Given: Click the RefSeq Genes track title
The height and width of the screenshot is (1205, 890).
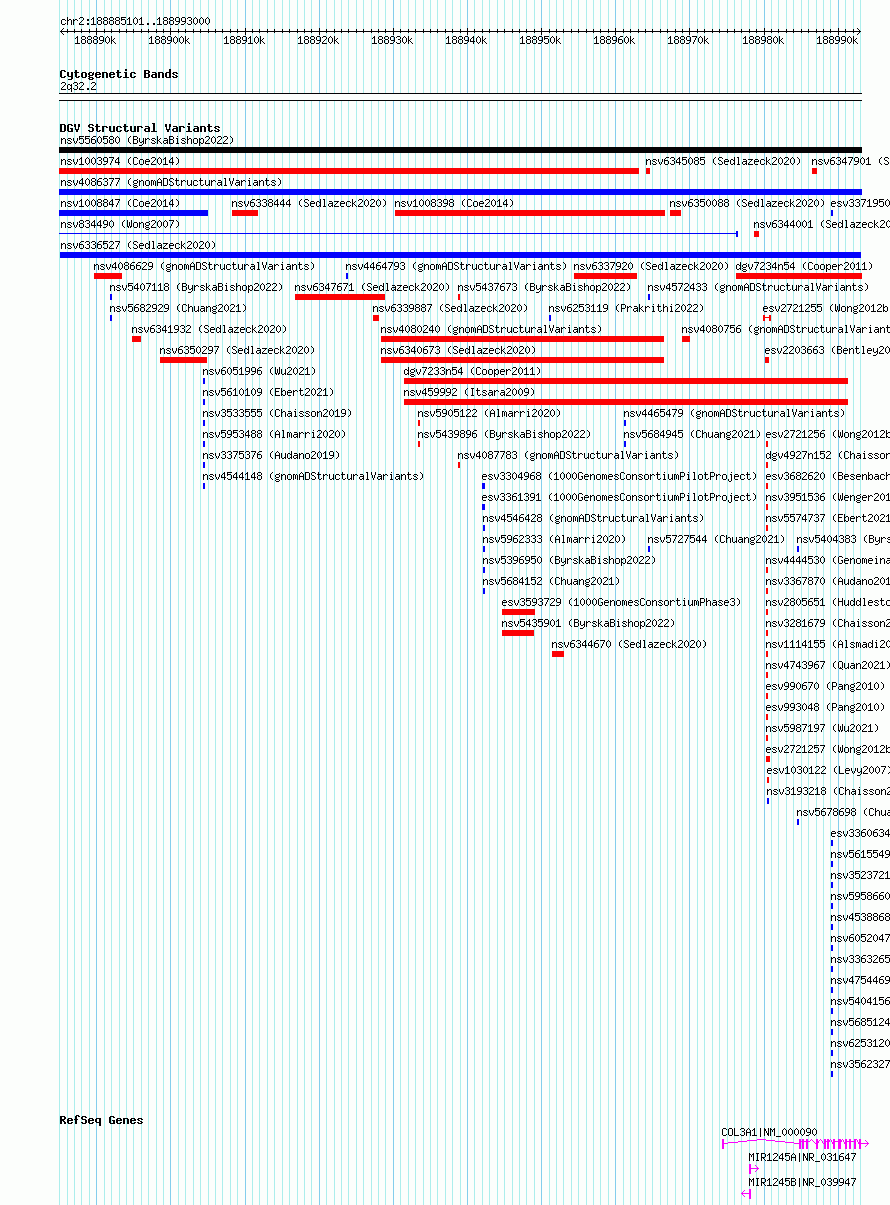Looking at the screenshot, I should tap(101, 1120).
